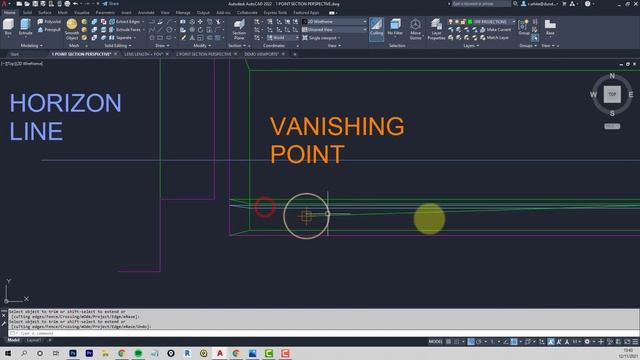
Task: Click the search keyword input field
Action: pyautogui.click(x=481, y=4)
